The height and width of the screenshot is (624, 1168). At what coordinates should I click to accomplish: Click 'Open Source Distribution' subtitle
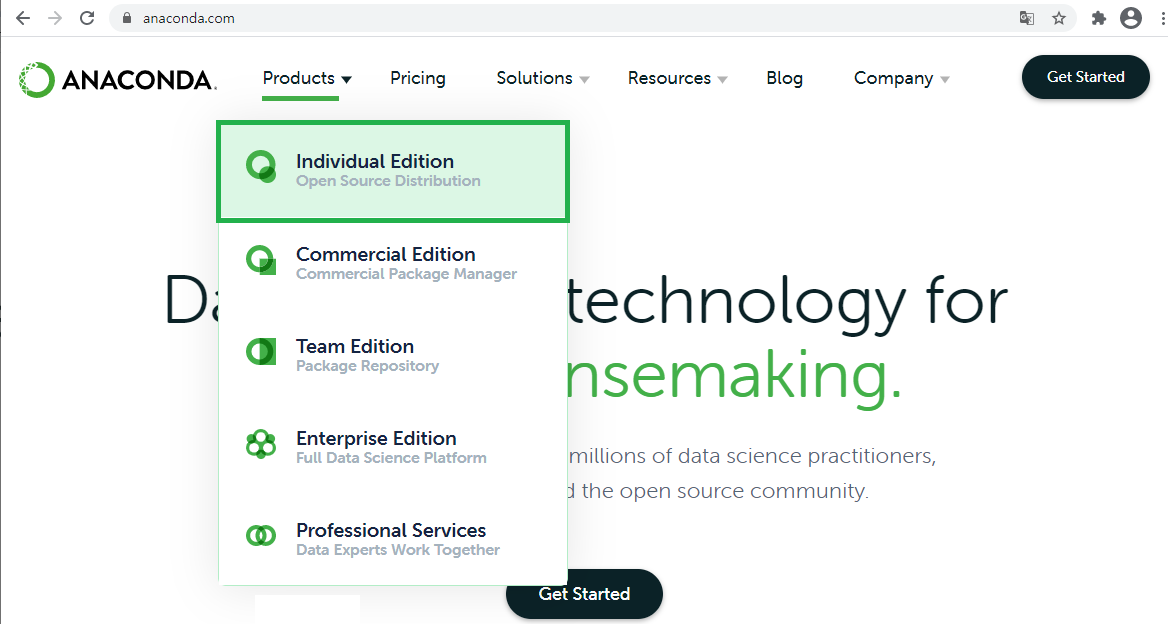388,181
